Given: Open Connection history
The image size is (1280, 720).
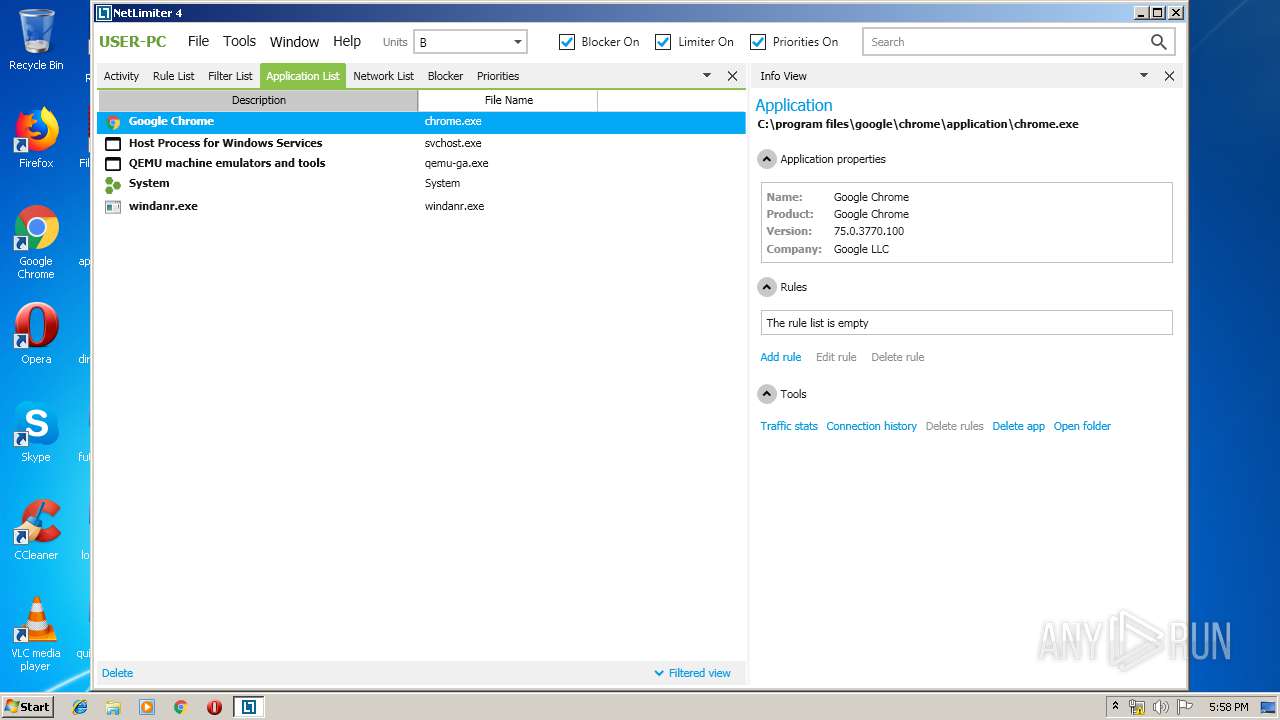Looking at the screenshot, I should coord(871,426).
